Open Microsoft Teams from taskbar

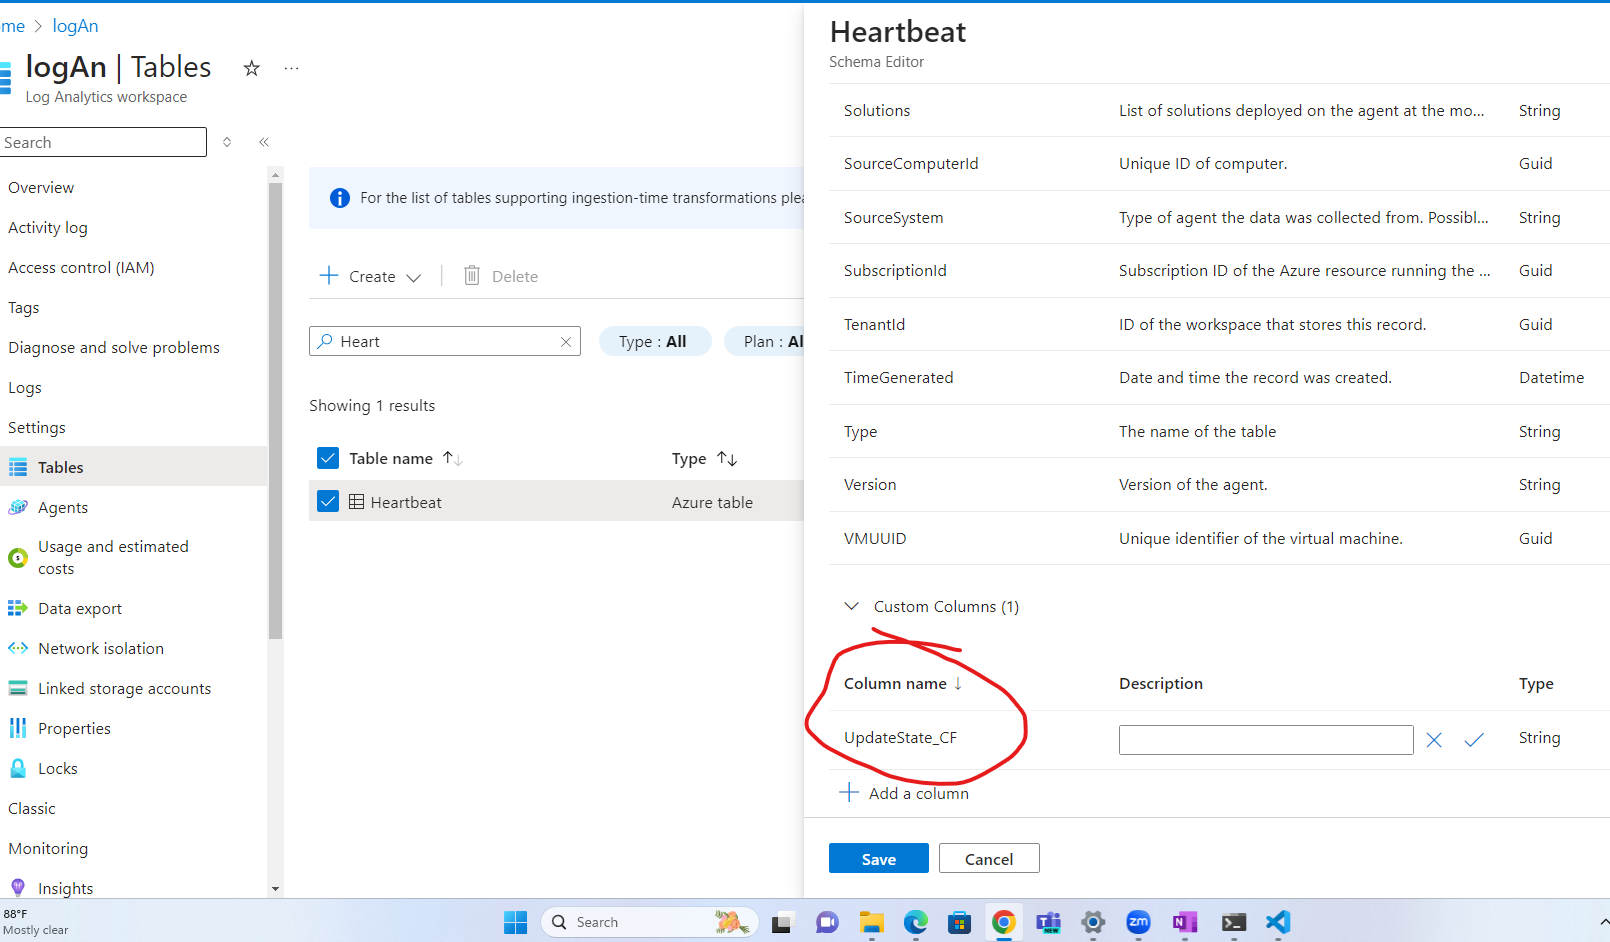click(x=1048, y=922)
